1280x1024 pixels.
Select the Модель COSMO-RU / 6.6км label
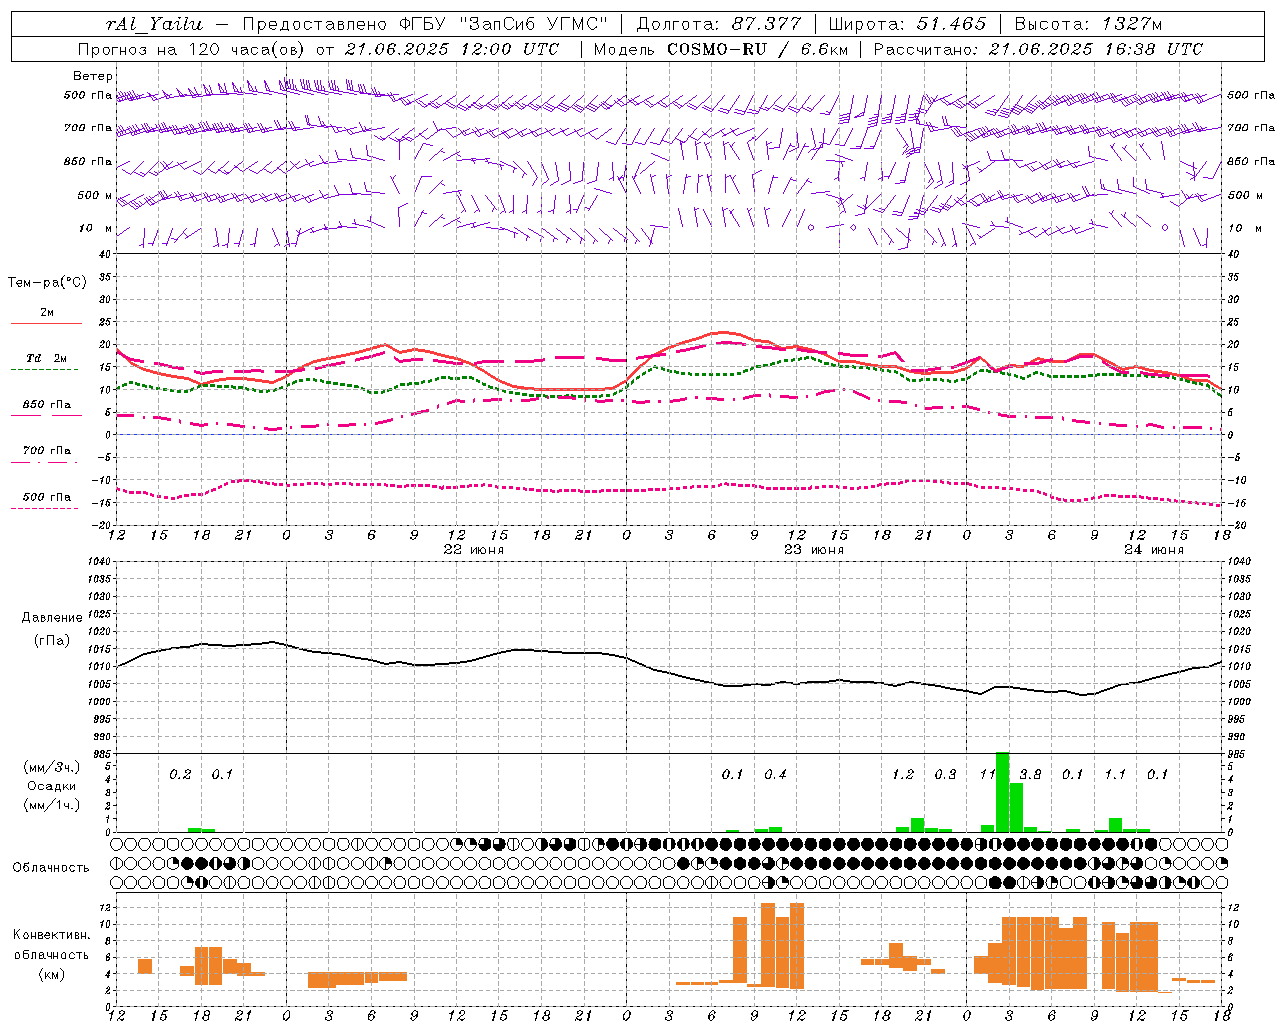(721, 49)
